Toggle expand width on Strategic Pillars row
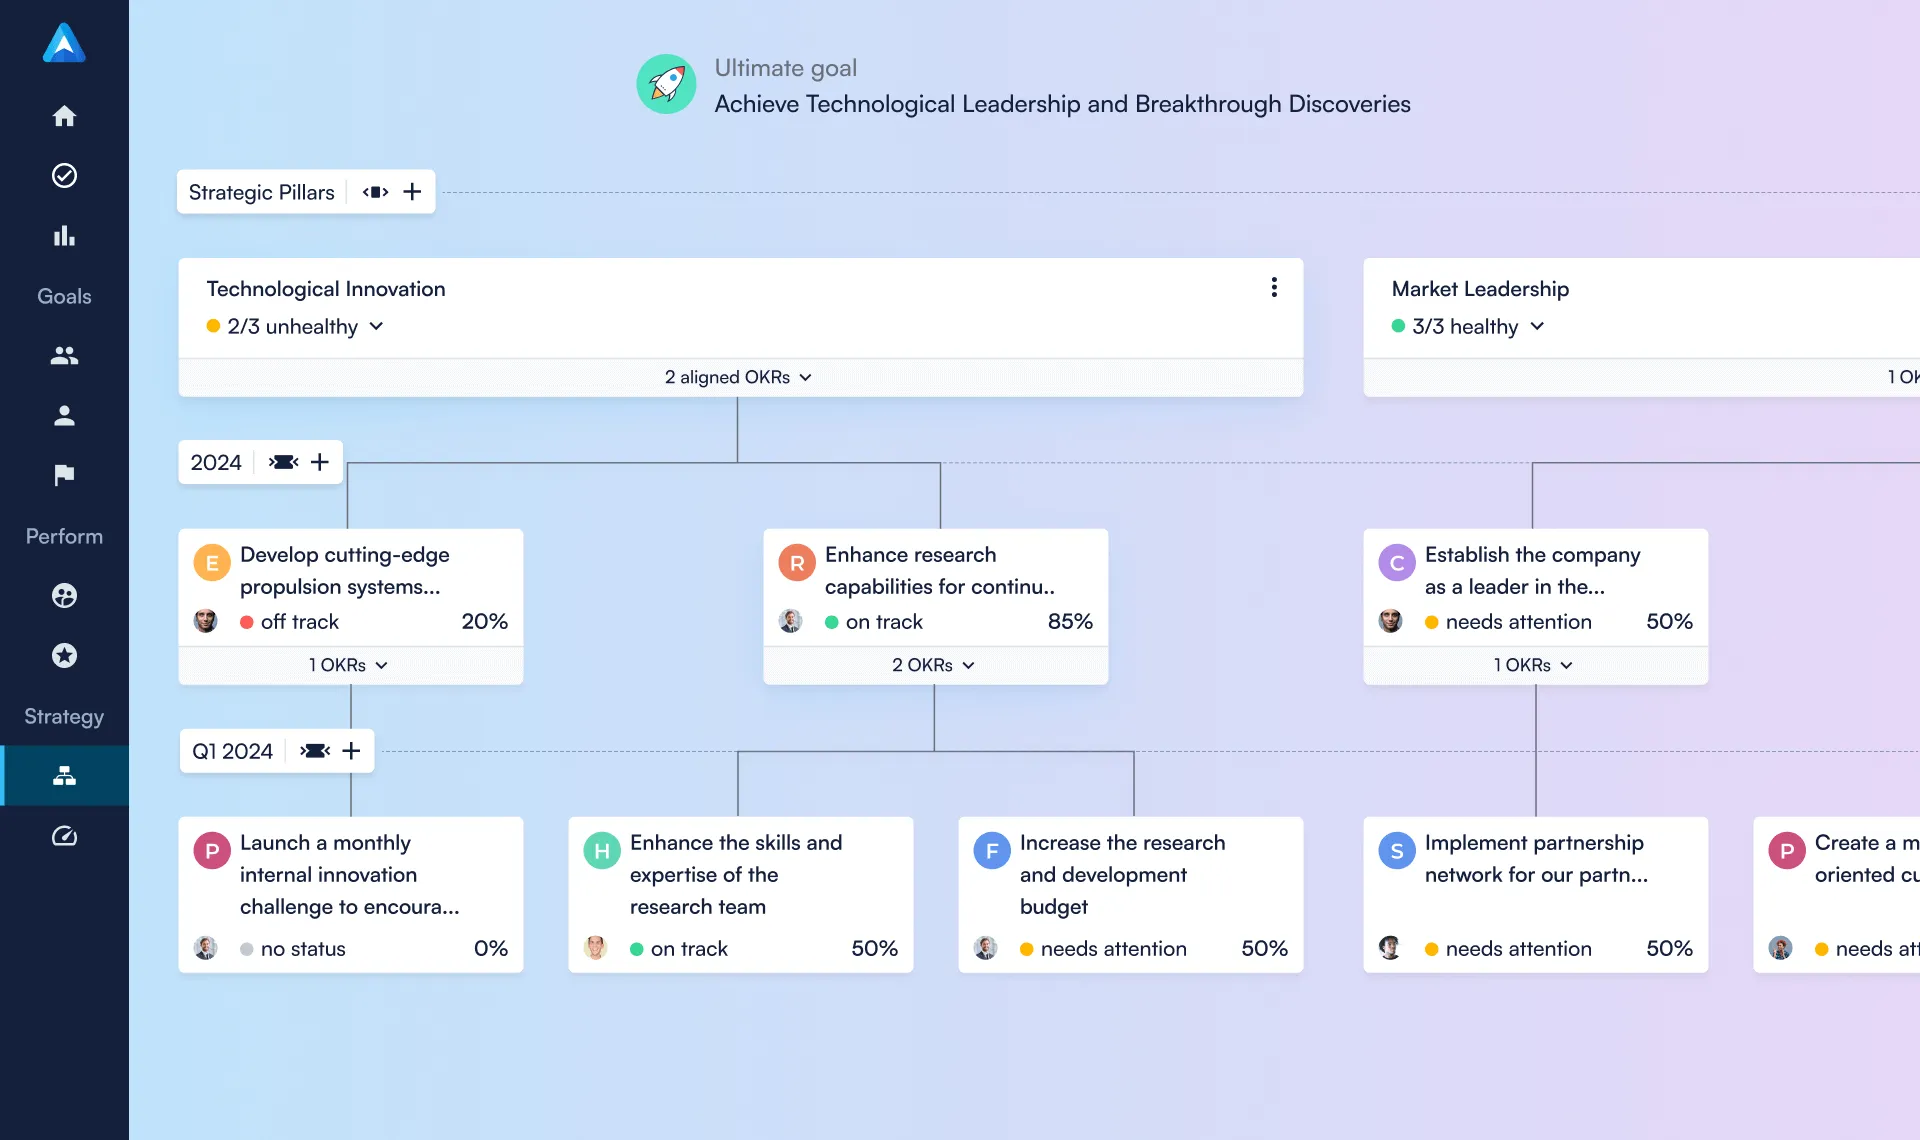Viewport: 1920px width, 1140px height. (x=375, y=192)
